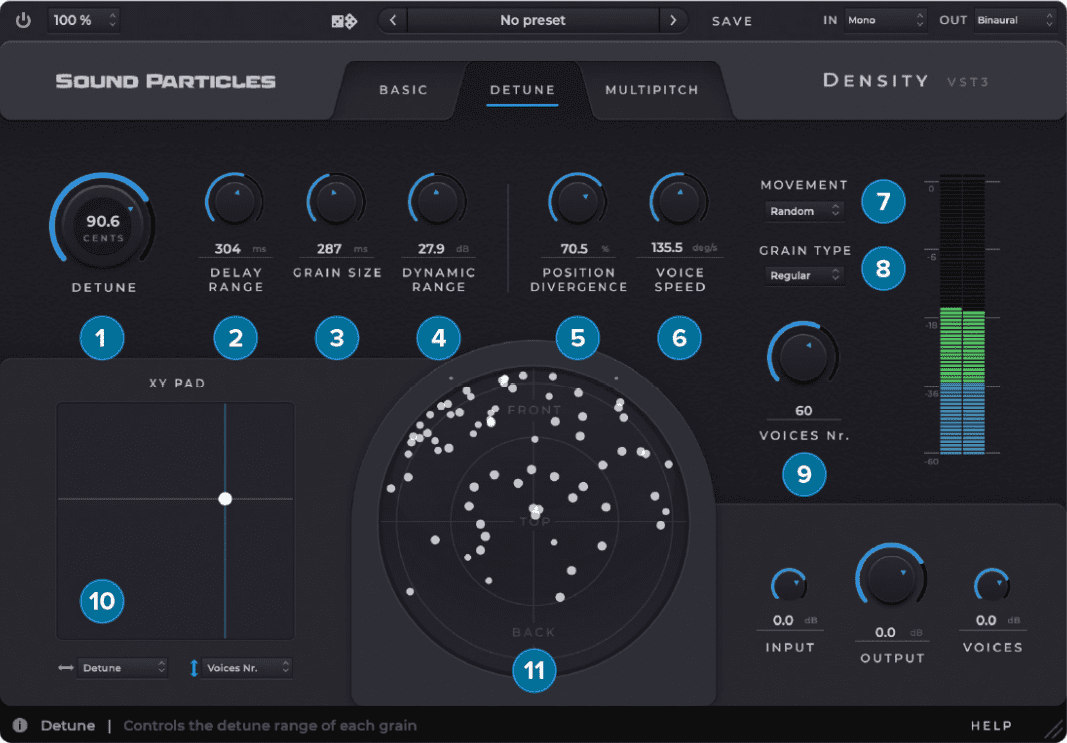The width and height of the screenshot is (1067, 743).
Task: Click the XY pad white handle
Action: click(225, 499)
